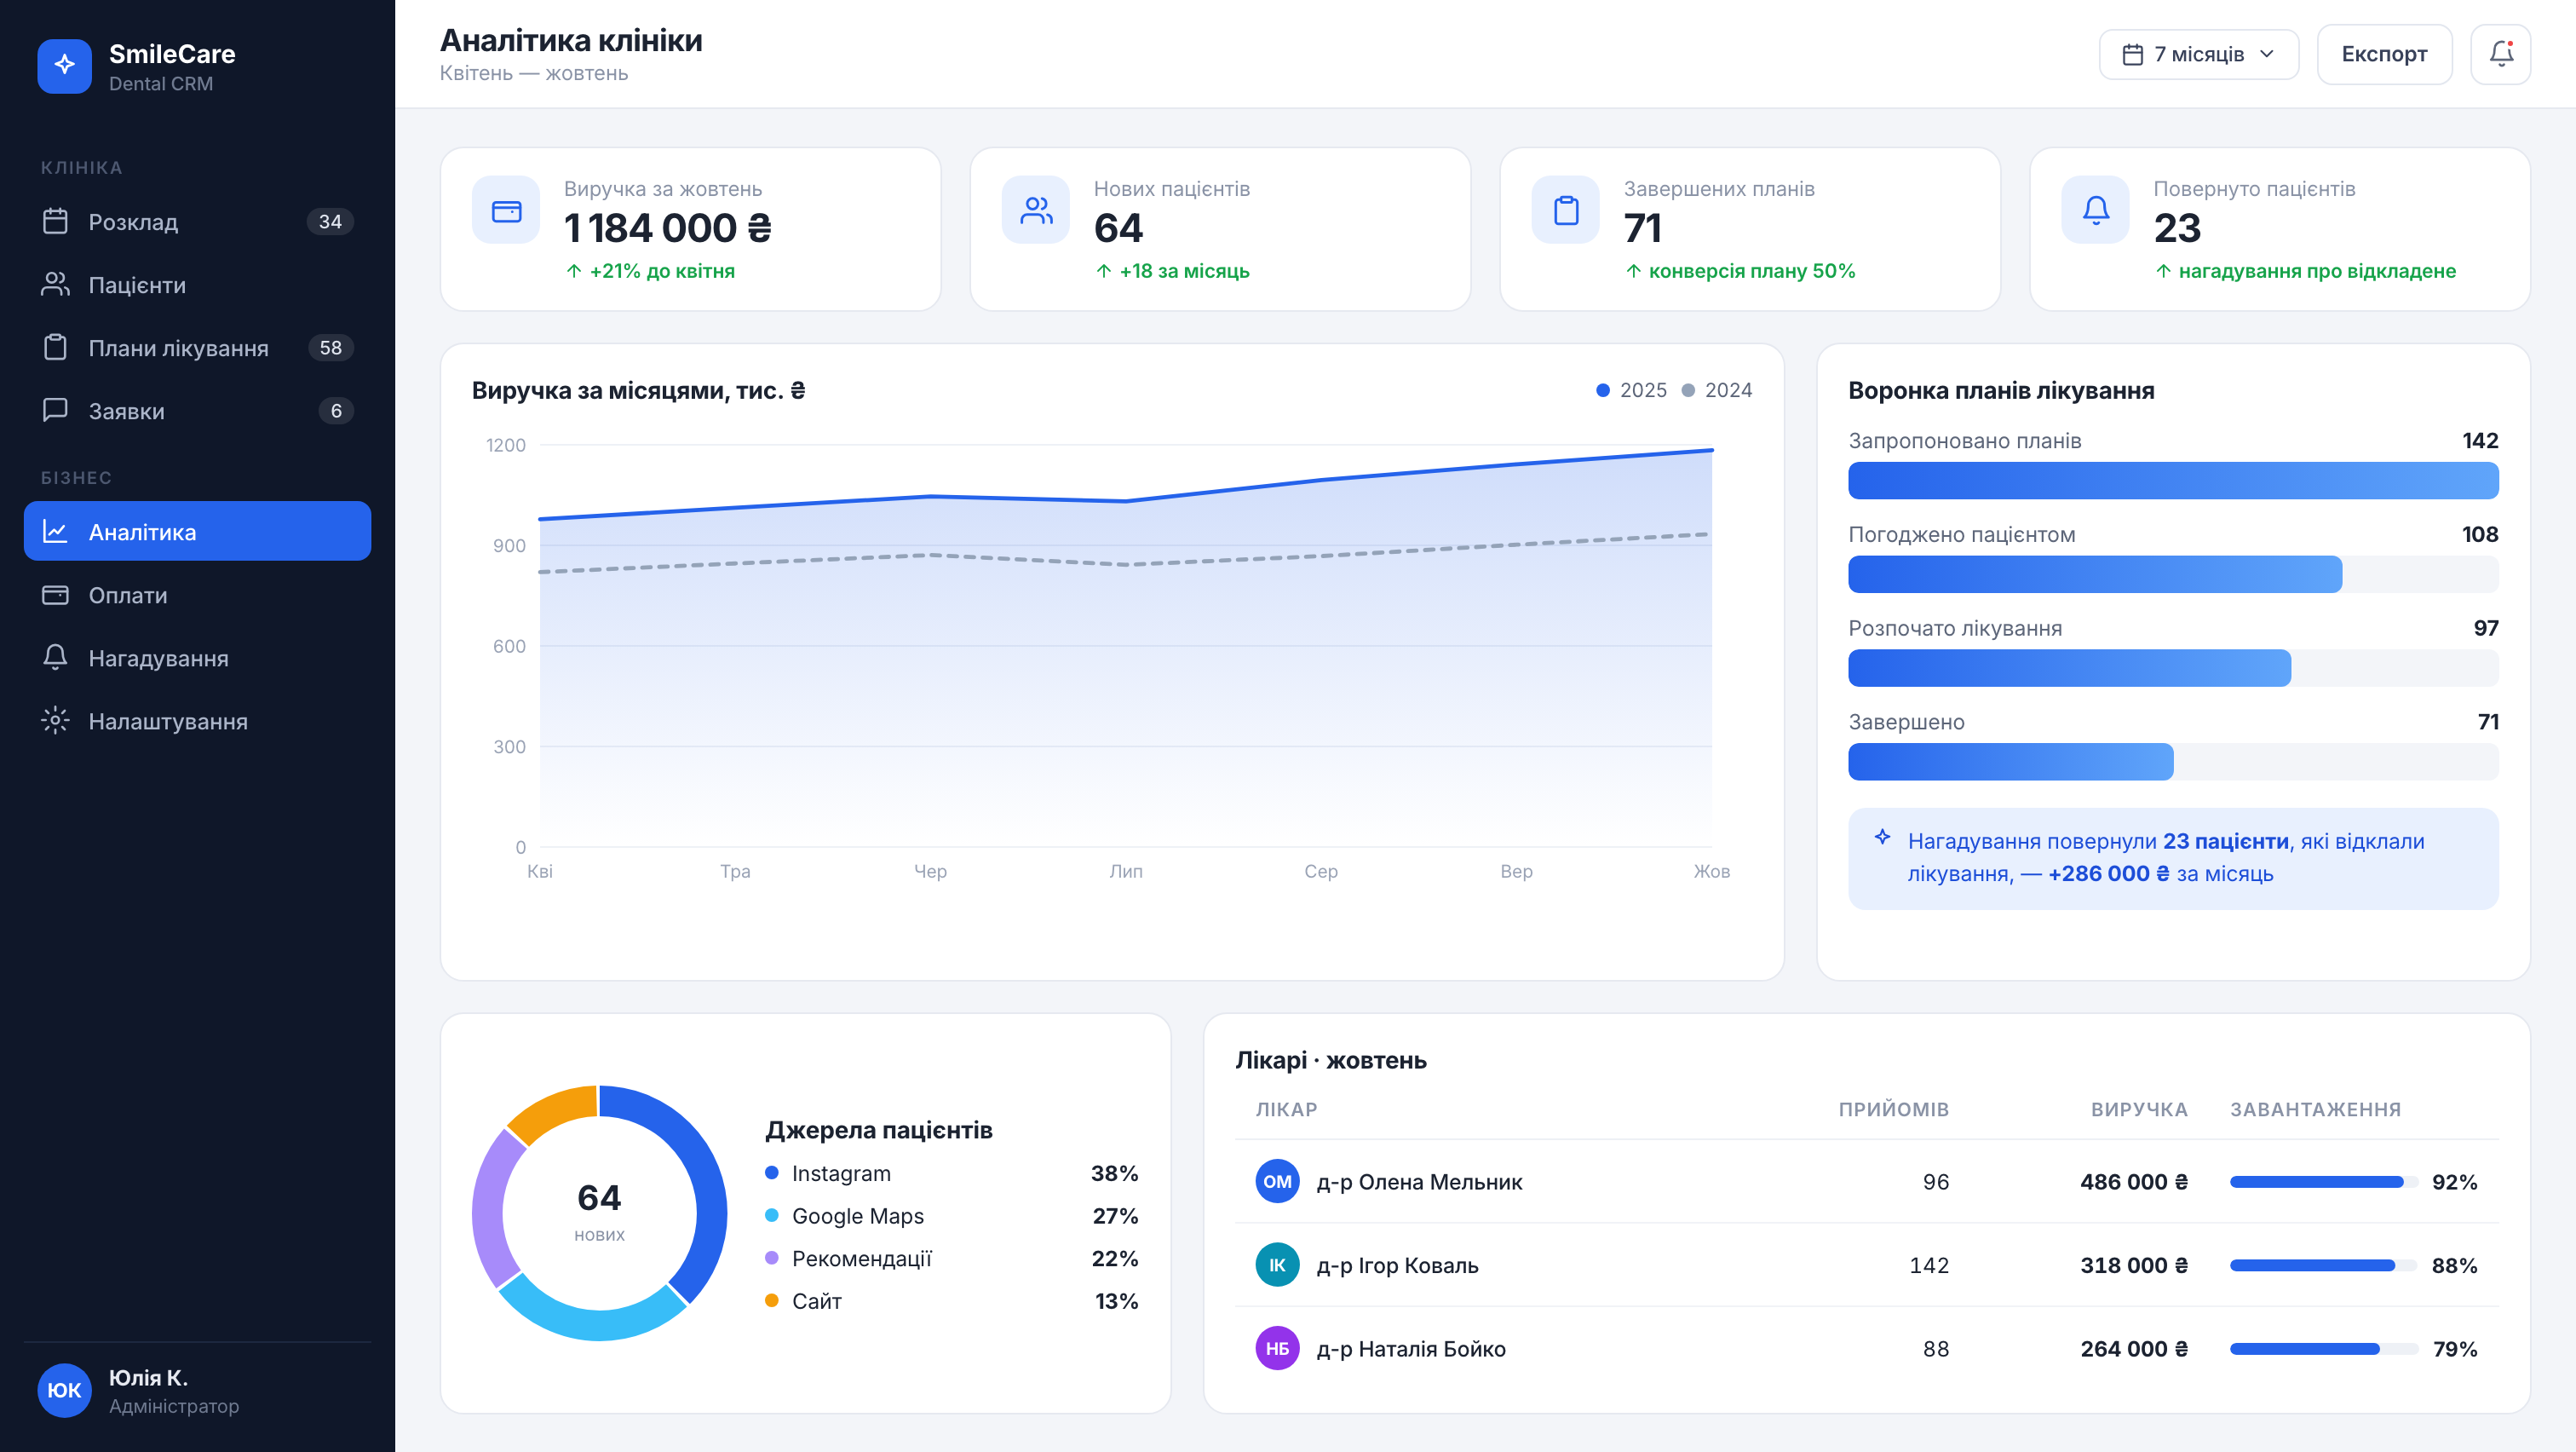
Task: Click the Заявки badge showing 6
Action: tap(336, 410)
